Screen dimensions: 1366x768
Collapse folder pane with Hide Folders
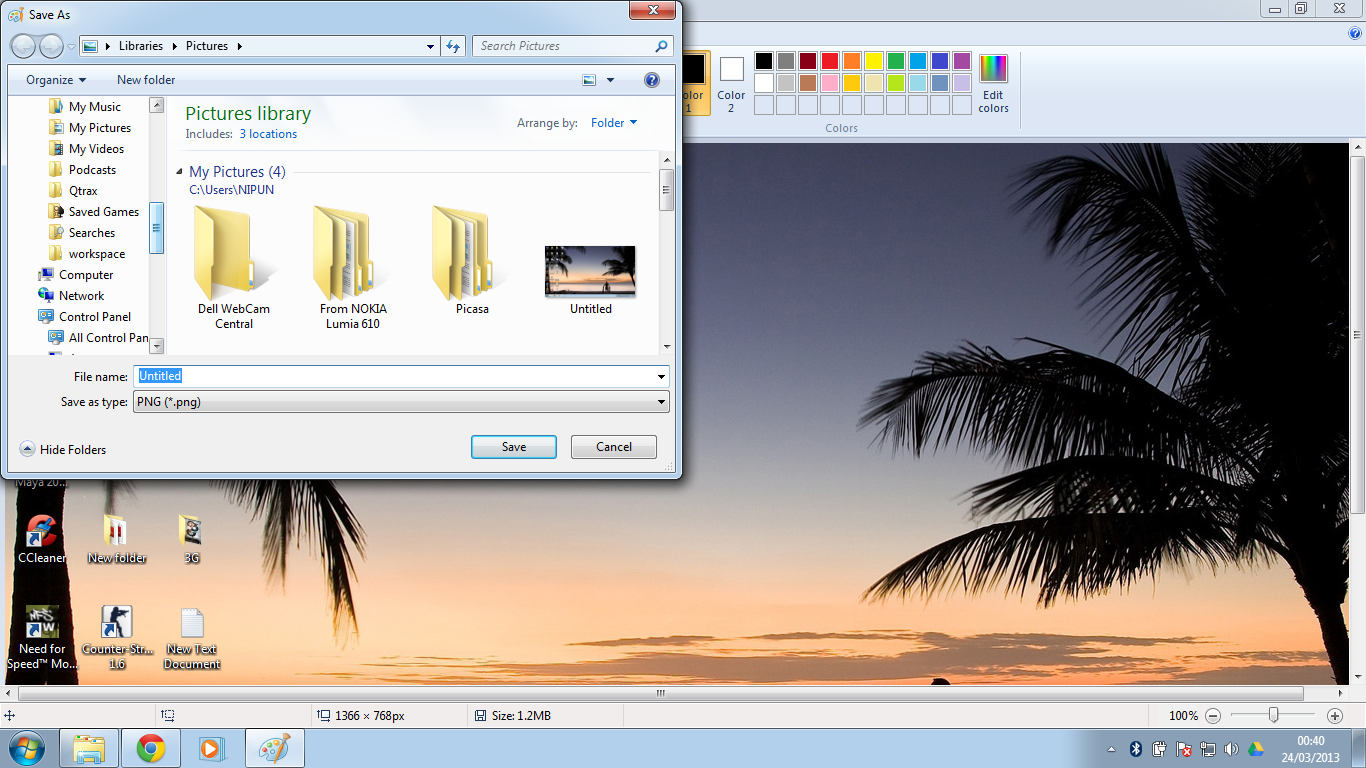point(63,450)
